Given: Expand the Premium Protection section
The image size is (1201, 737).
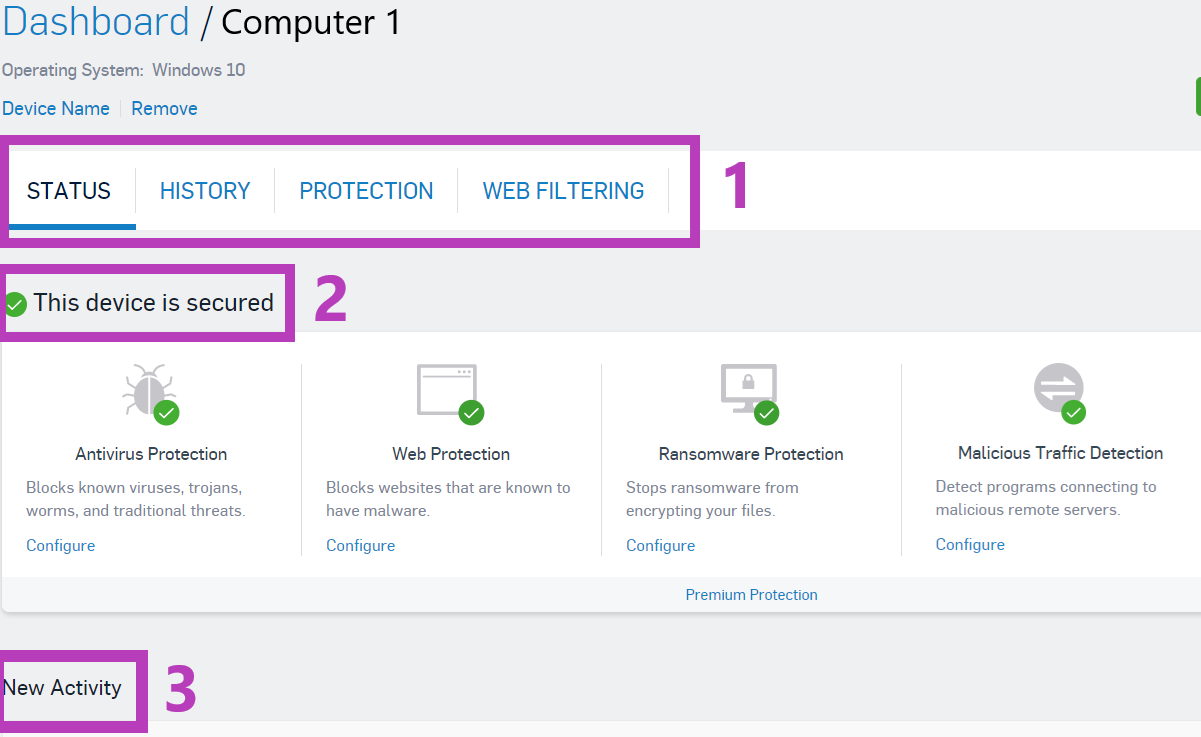Looking at the screenshot, I should coord(752,595).
